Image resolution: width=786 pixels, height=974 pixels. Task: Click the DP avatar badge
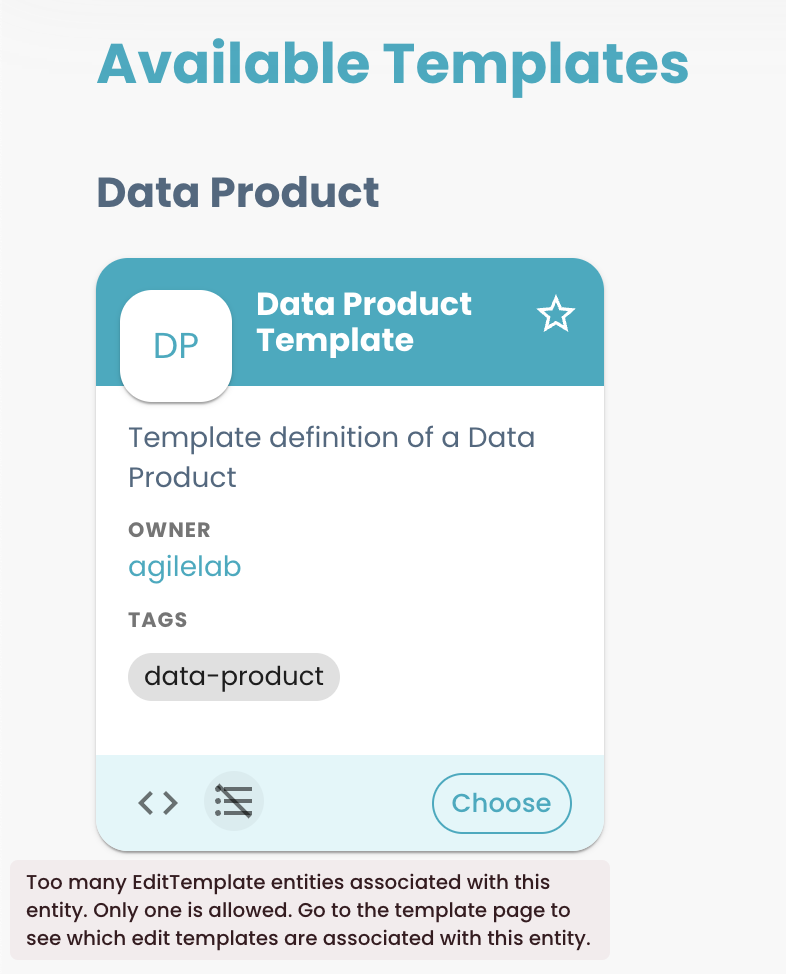pyautogui.click(x=176, y=346)
